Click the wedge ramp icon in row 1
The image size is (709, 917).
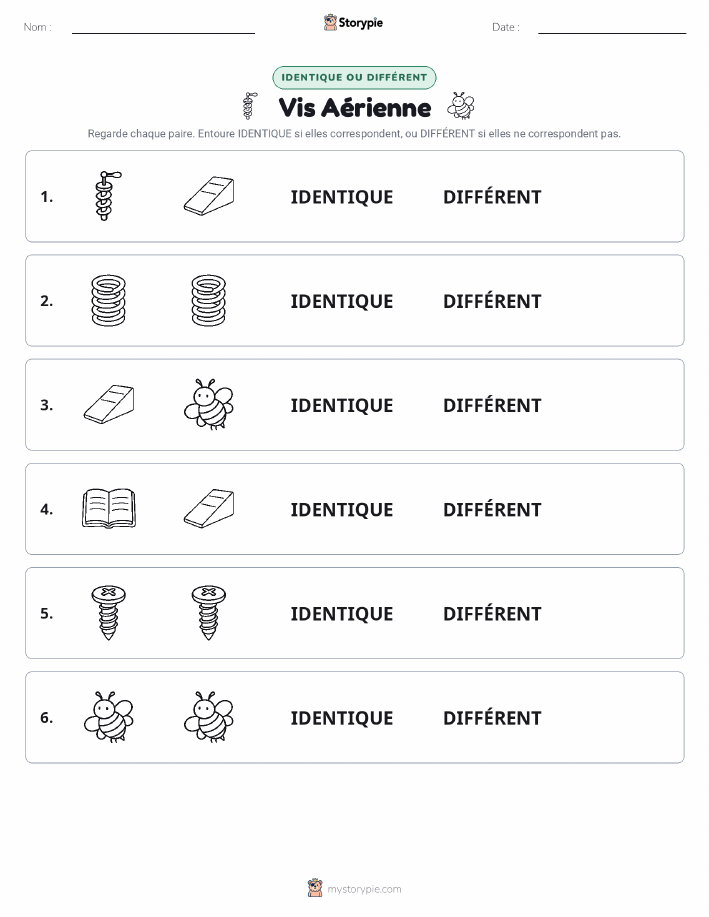[x=209, y=196]
